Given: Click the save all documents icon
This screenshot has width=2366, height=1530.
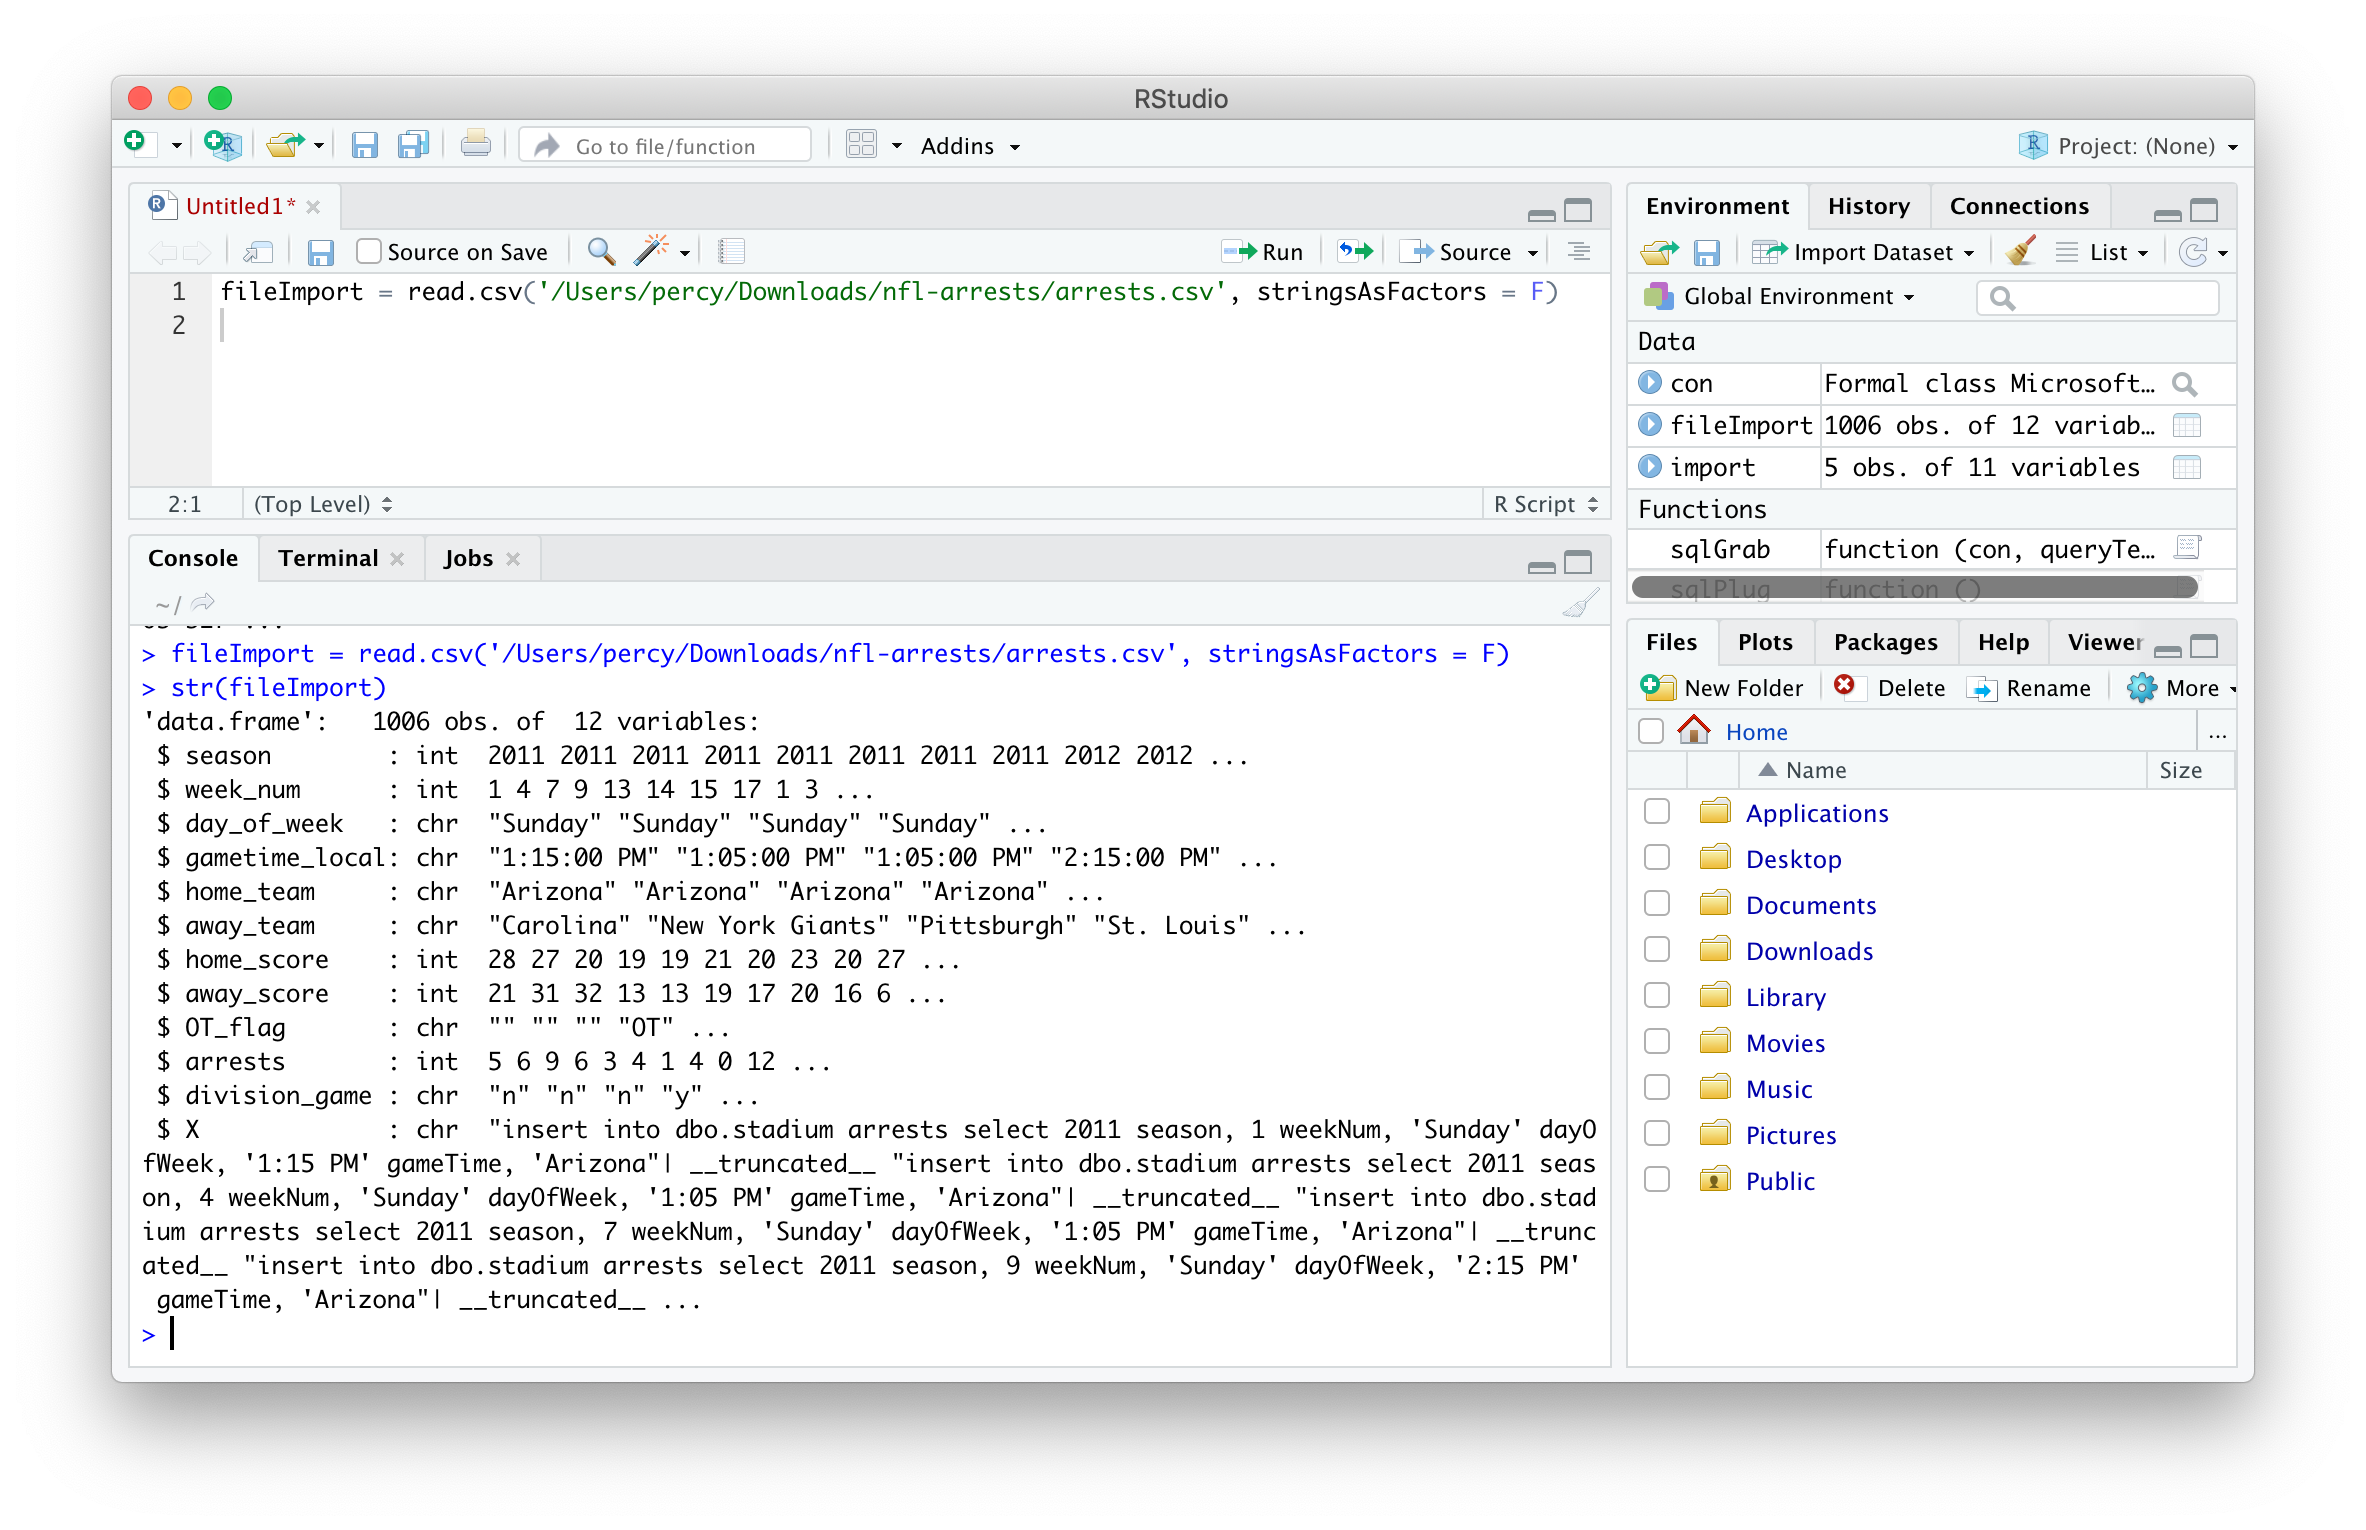Looking at the screenshot, I should click(413, 146).
